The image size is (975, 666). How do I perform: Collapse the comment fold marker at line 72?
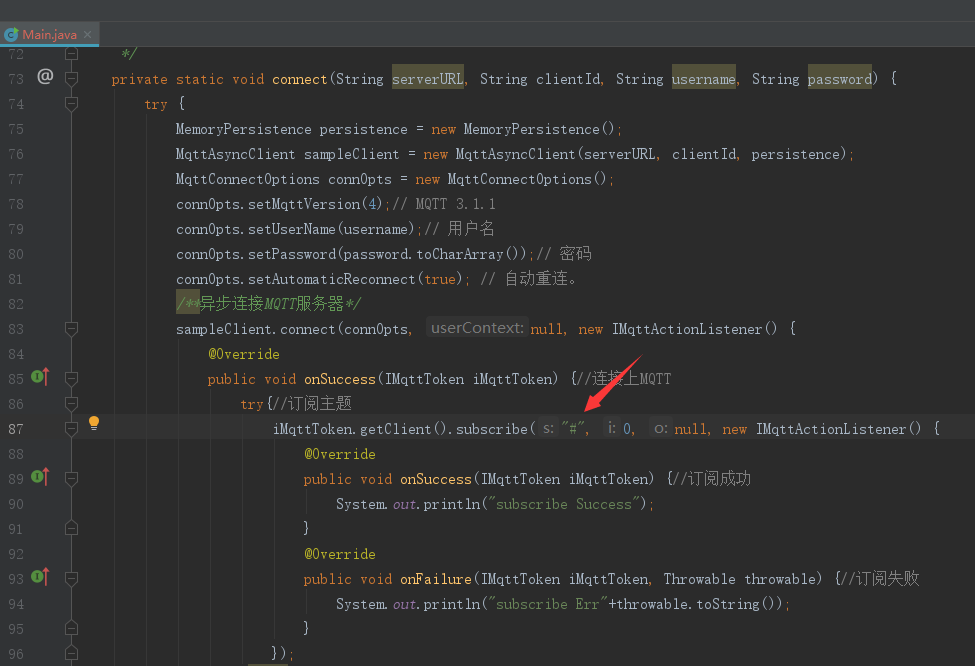tap(72, 53)
